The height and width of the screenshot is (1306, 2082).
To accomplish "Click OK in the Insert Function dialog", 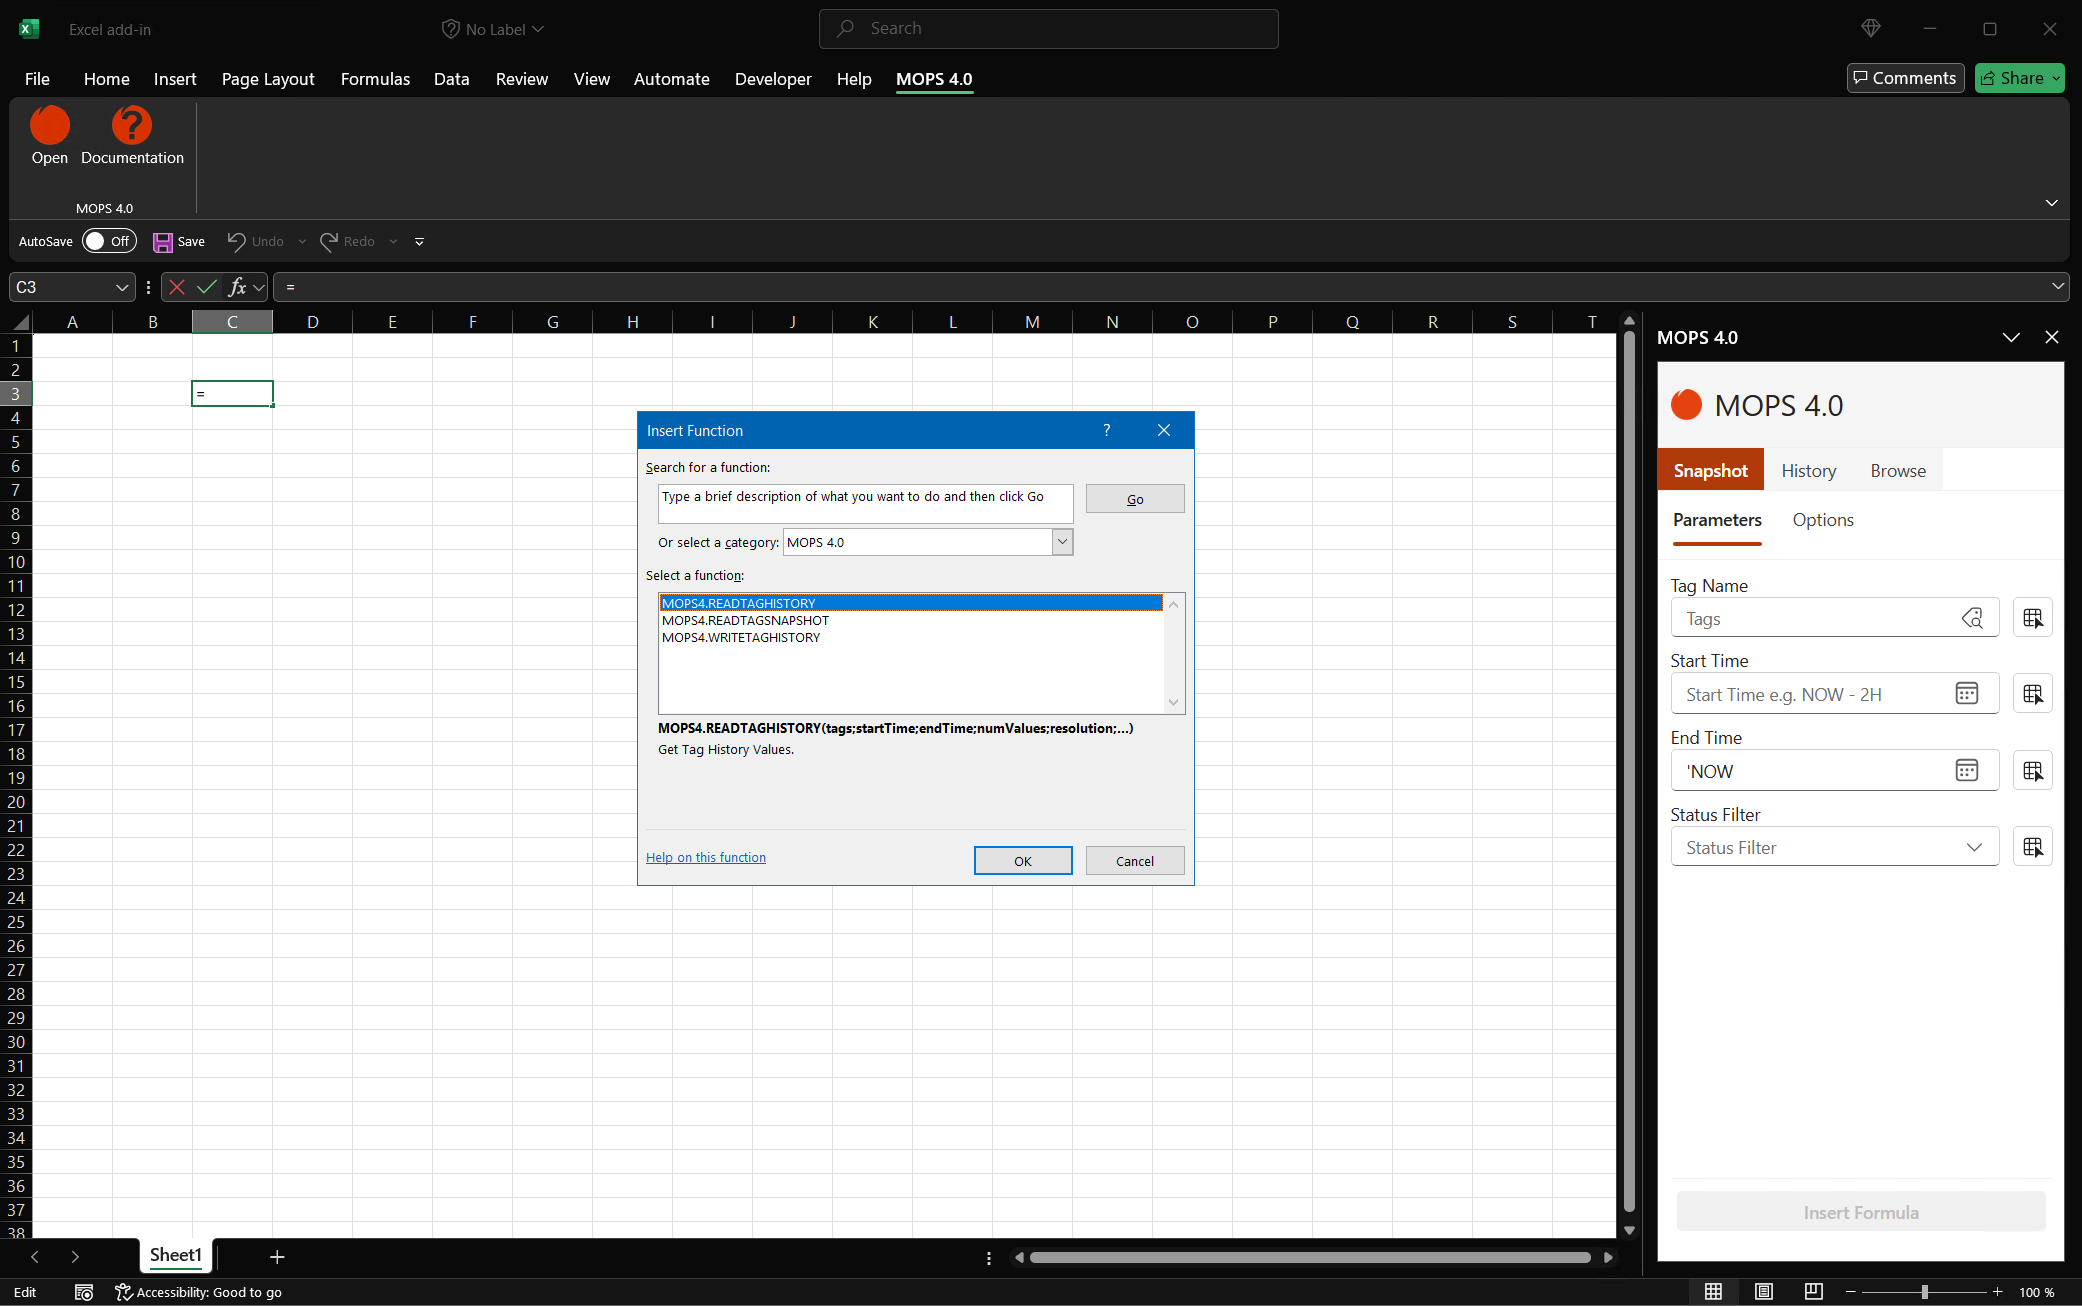I will tap(1022, 860).
